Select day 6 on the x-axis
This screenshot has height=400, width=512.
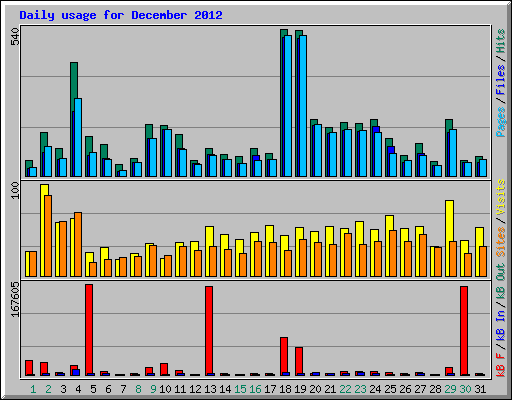(108, 389)
